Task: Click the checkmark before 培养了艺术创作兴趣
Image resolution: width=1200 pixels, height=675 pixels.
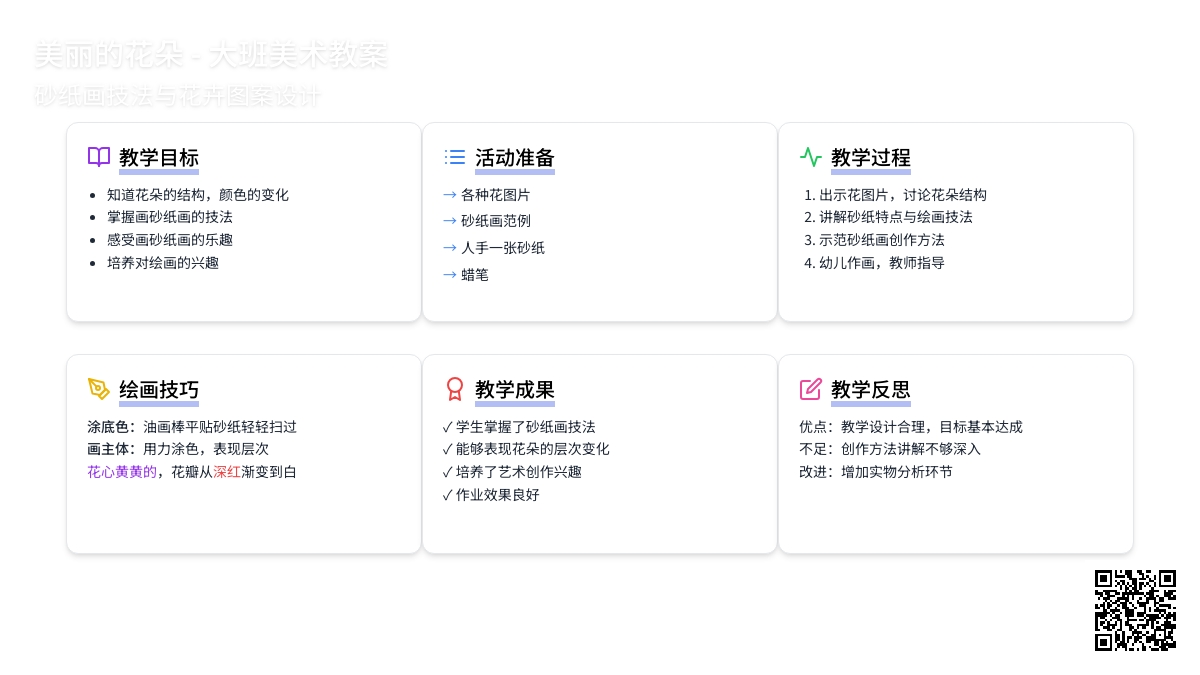Action: [x=448, y=472]
